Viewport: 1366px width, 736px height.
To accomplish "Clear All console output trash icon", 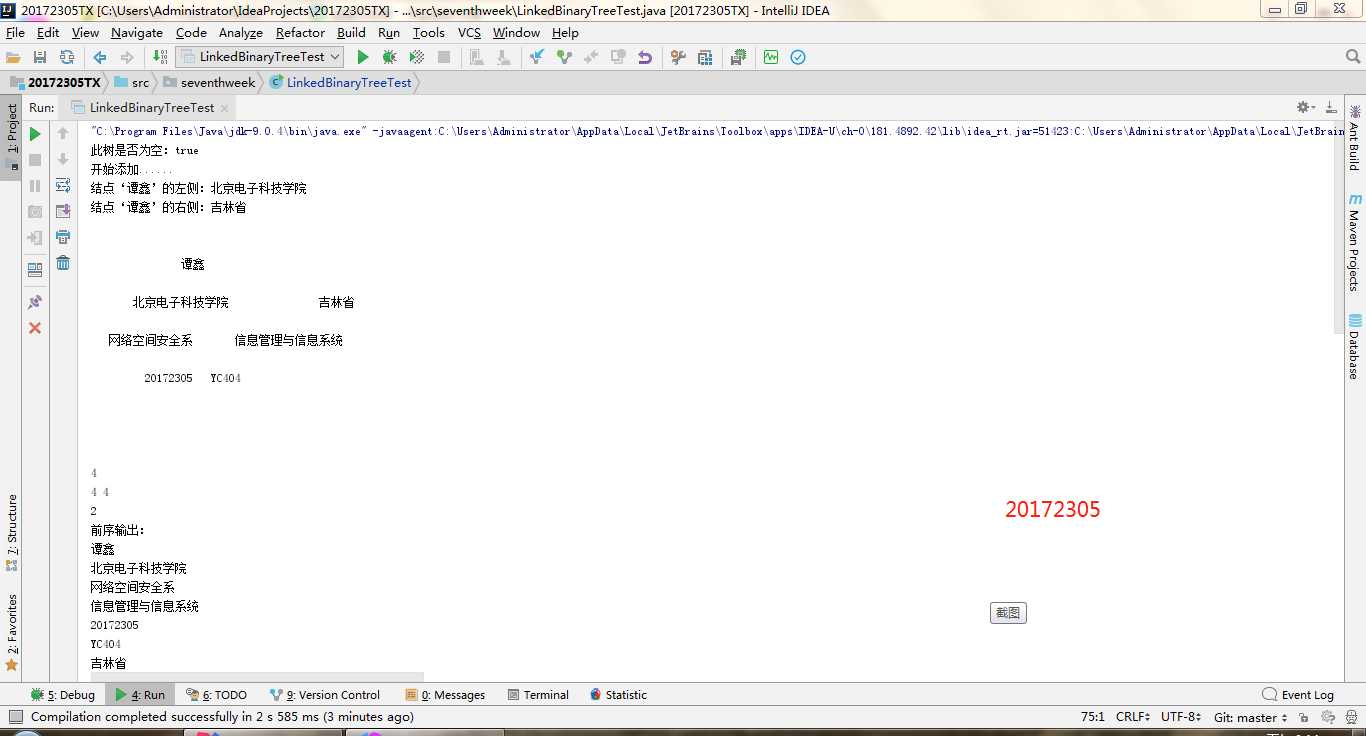I will click(x=63, y=263).
